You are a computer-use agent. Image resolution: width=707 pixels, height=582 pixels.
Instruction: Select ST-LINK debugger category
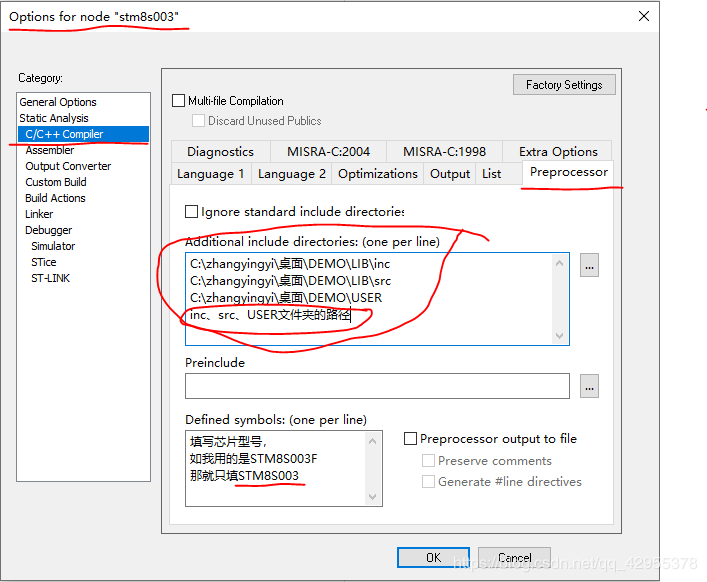pyautogui.click(x=50, y=278)
